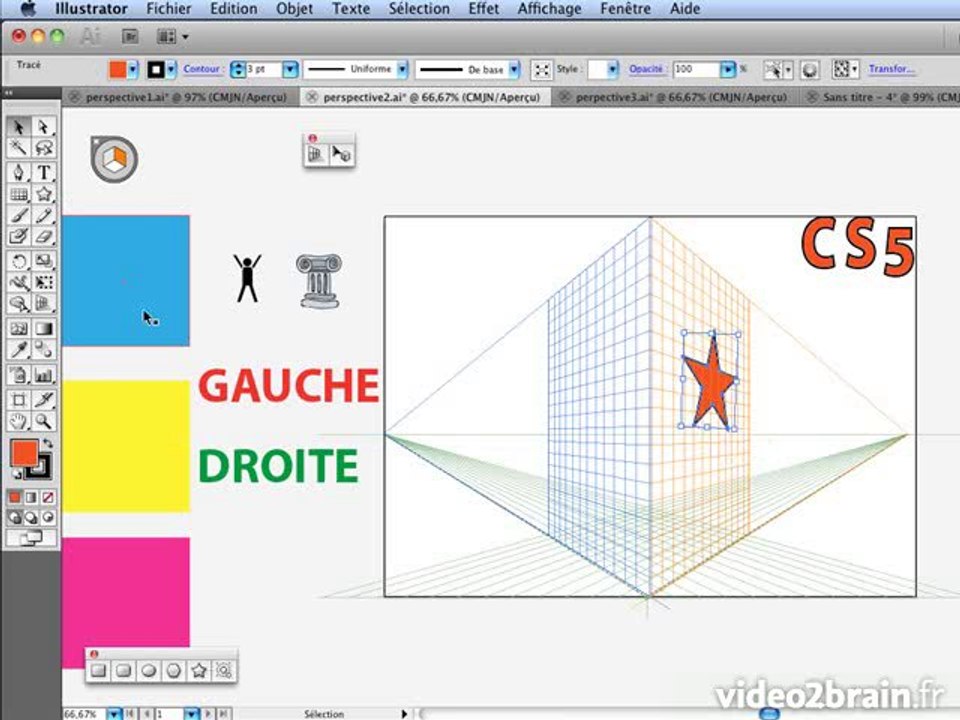The image size is (960, 720).
Task: Open the Uniforme width profile dropdown
Action: click(x=402, y=69)
